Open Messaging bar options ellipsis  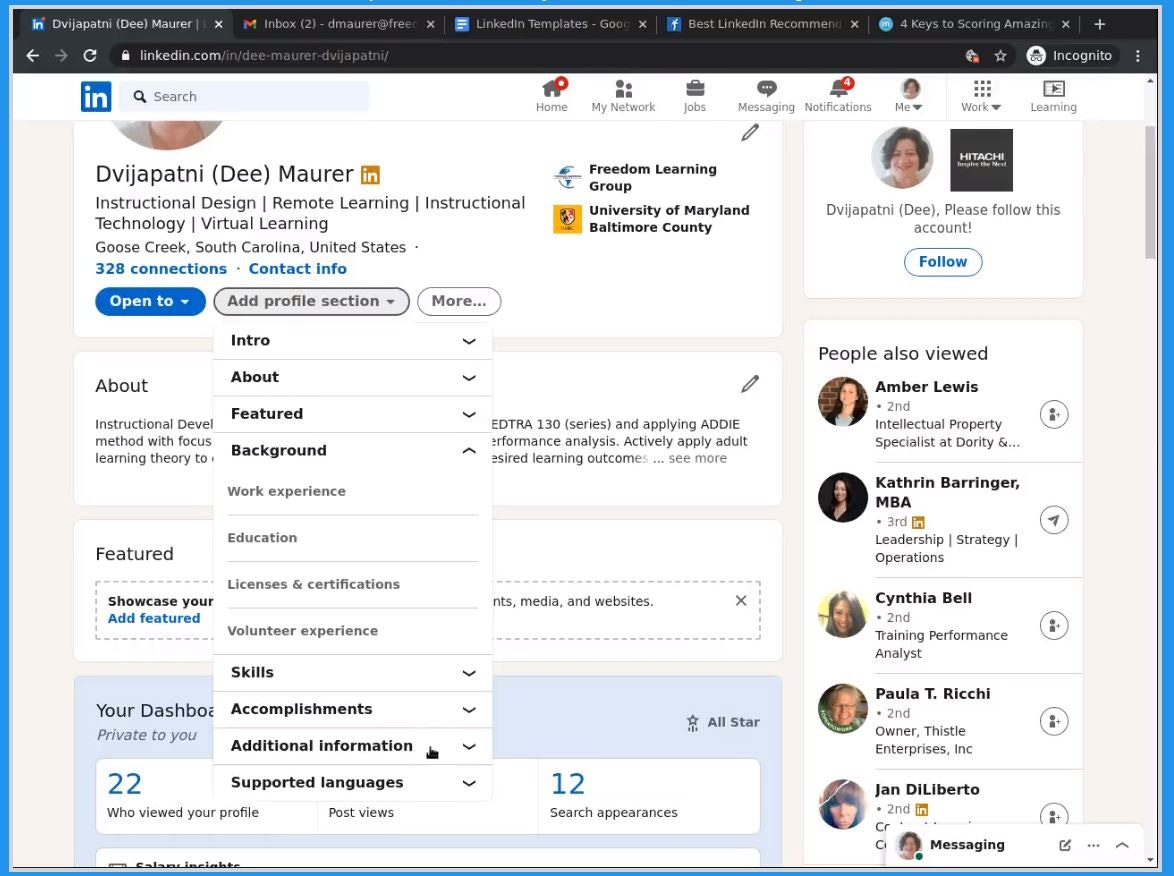(x=1093, y=845)
